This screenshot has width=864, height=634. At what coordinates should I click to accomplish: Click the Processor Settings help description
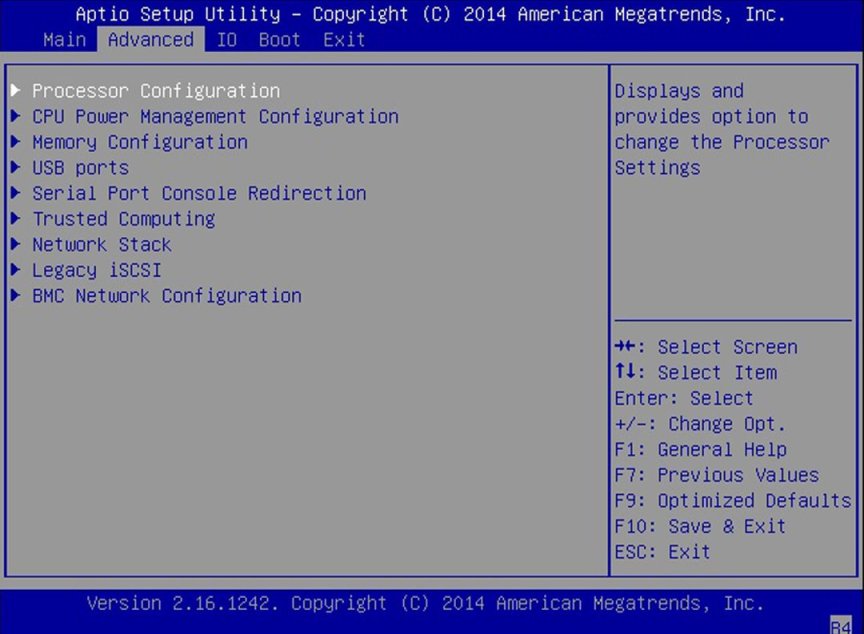pyautogui.click(x=722, y=129)
